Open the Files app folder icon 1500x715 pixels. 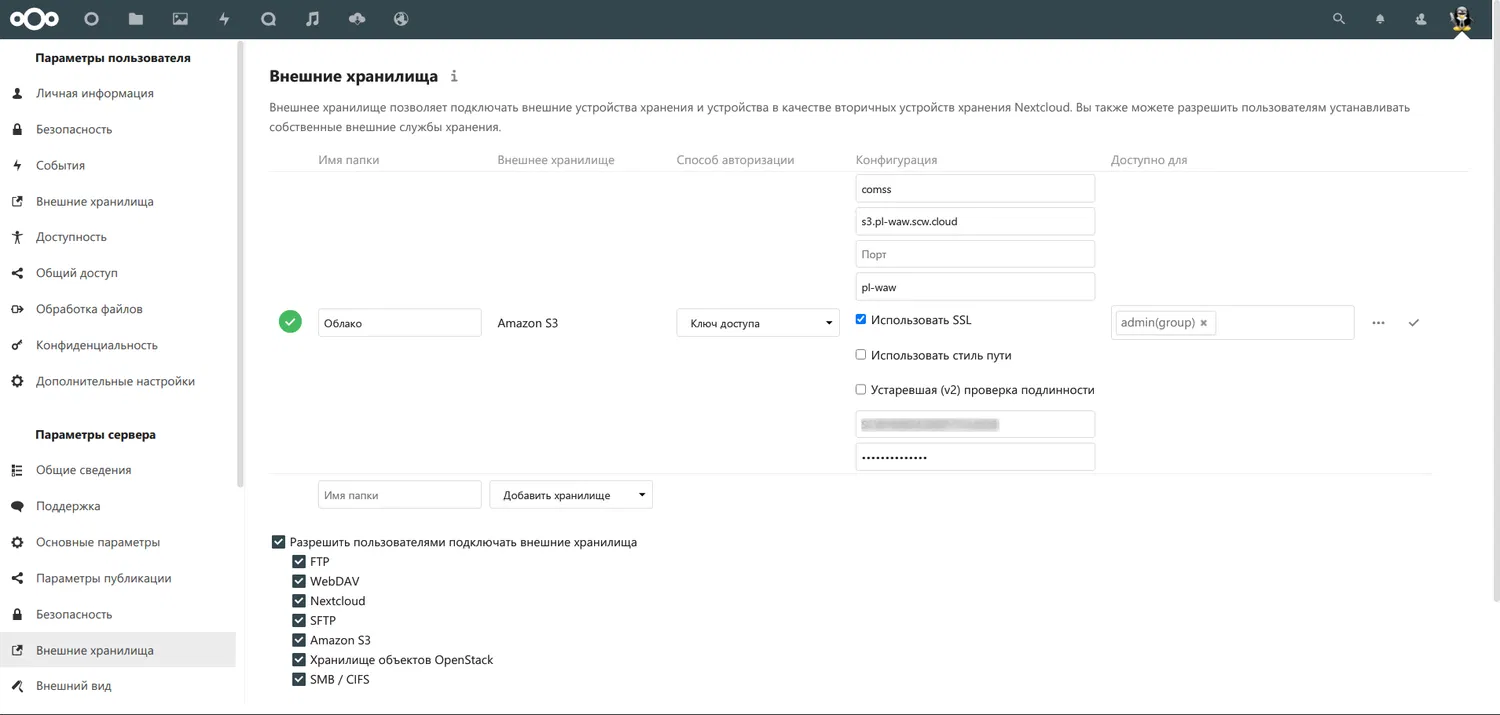tap(135, 19)
